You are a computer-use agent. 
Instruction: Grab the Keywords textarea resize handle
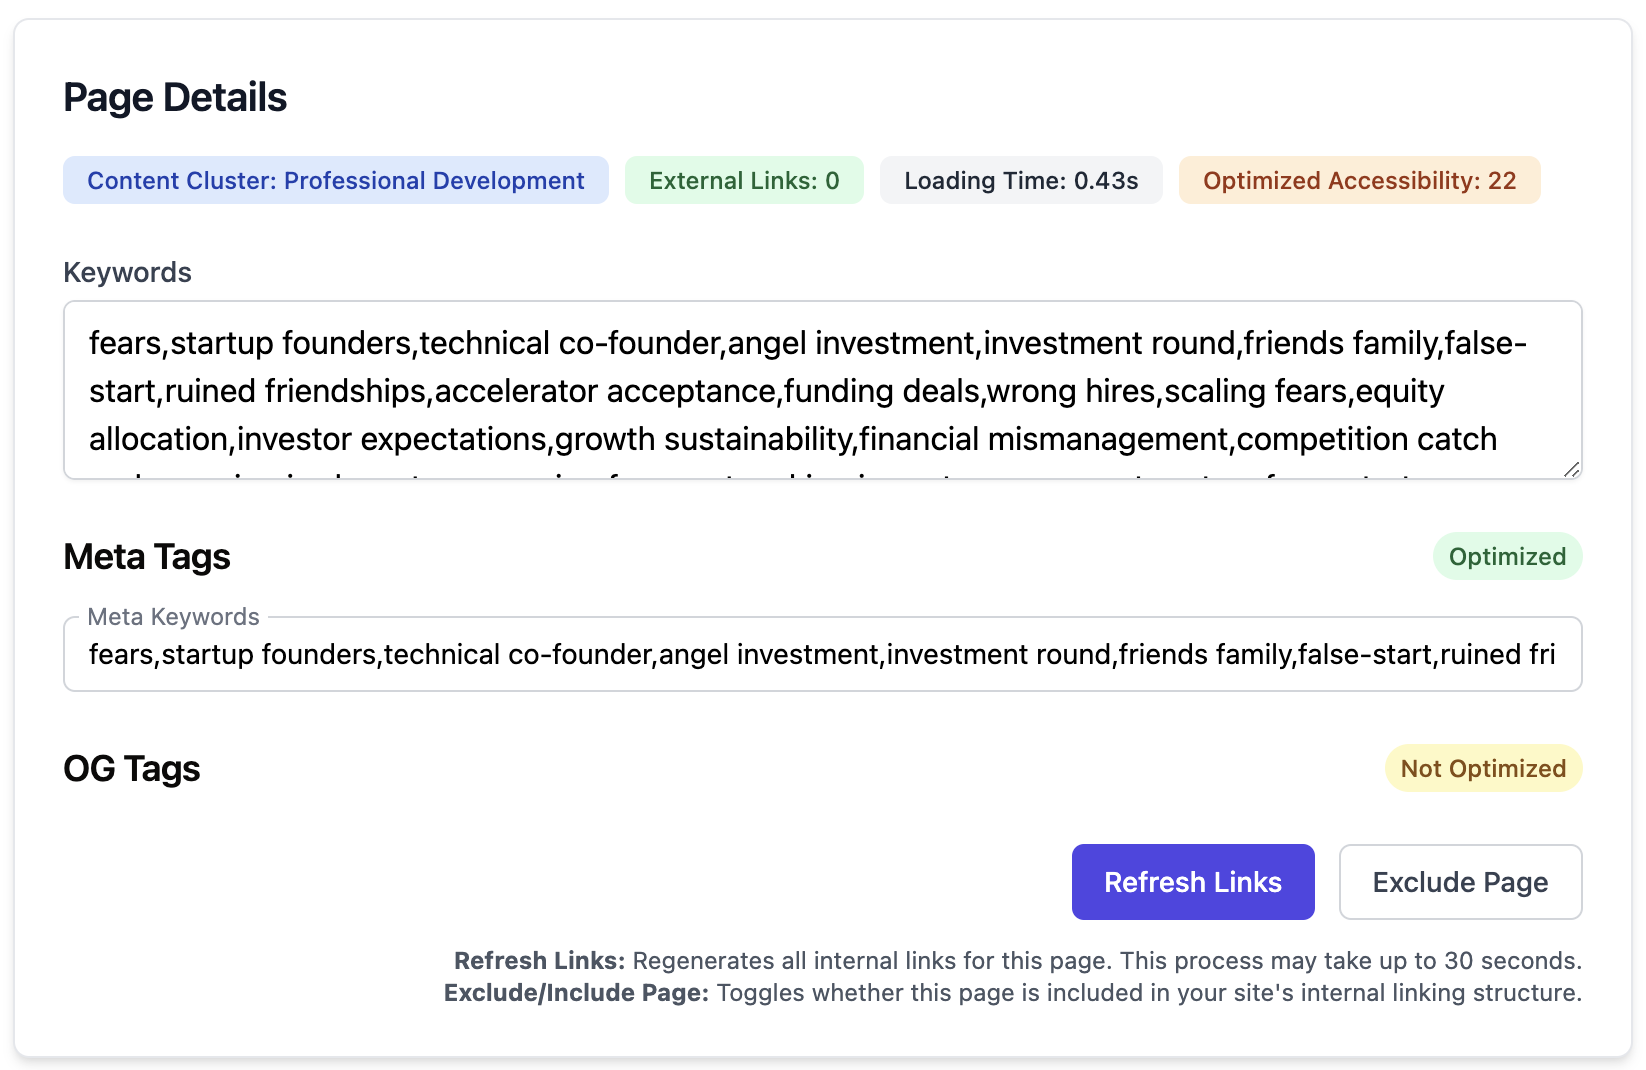click(1571, 469)
